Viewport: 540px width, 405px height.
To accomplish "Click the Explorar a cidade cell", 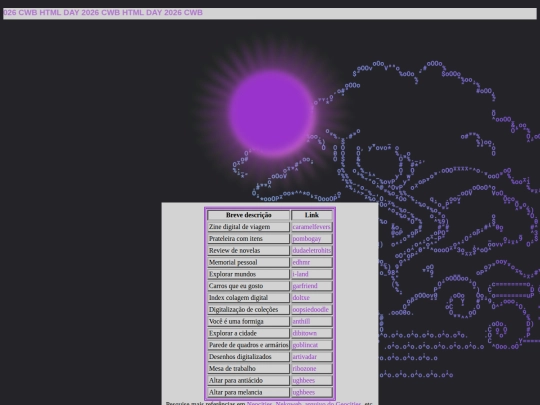I will click(248, 333).
